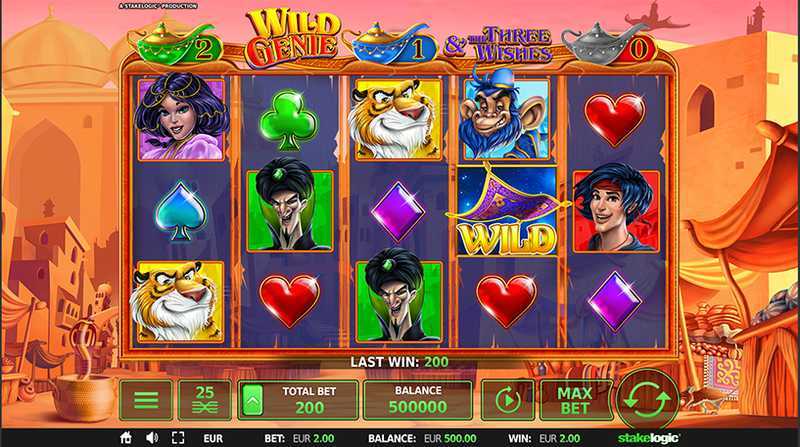This screenshot has width=800, height=447.
Task: Click the blue monkey symbol
Action: point(506,117)
